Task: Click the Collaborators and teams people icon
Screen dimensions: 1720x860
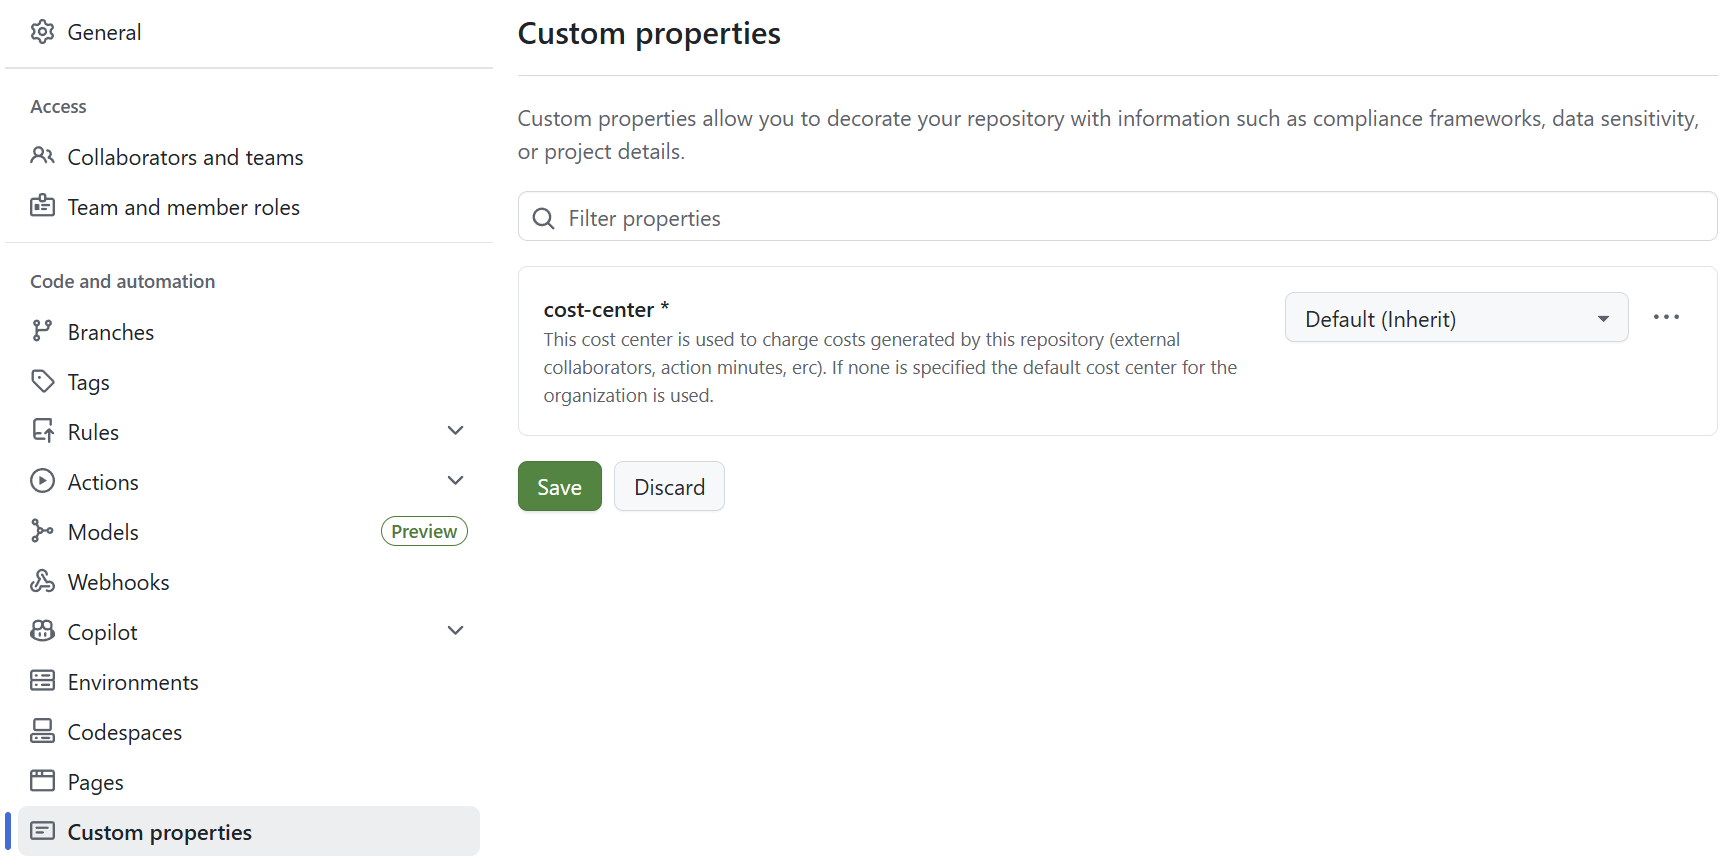Action: [42, 156]
